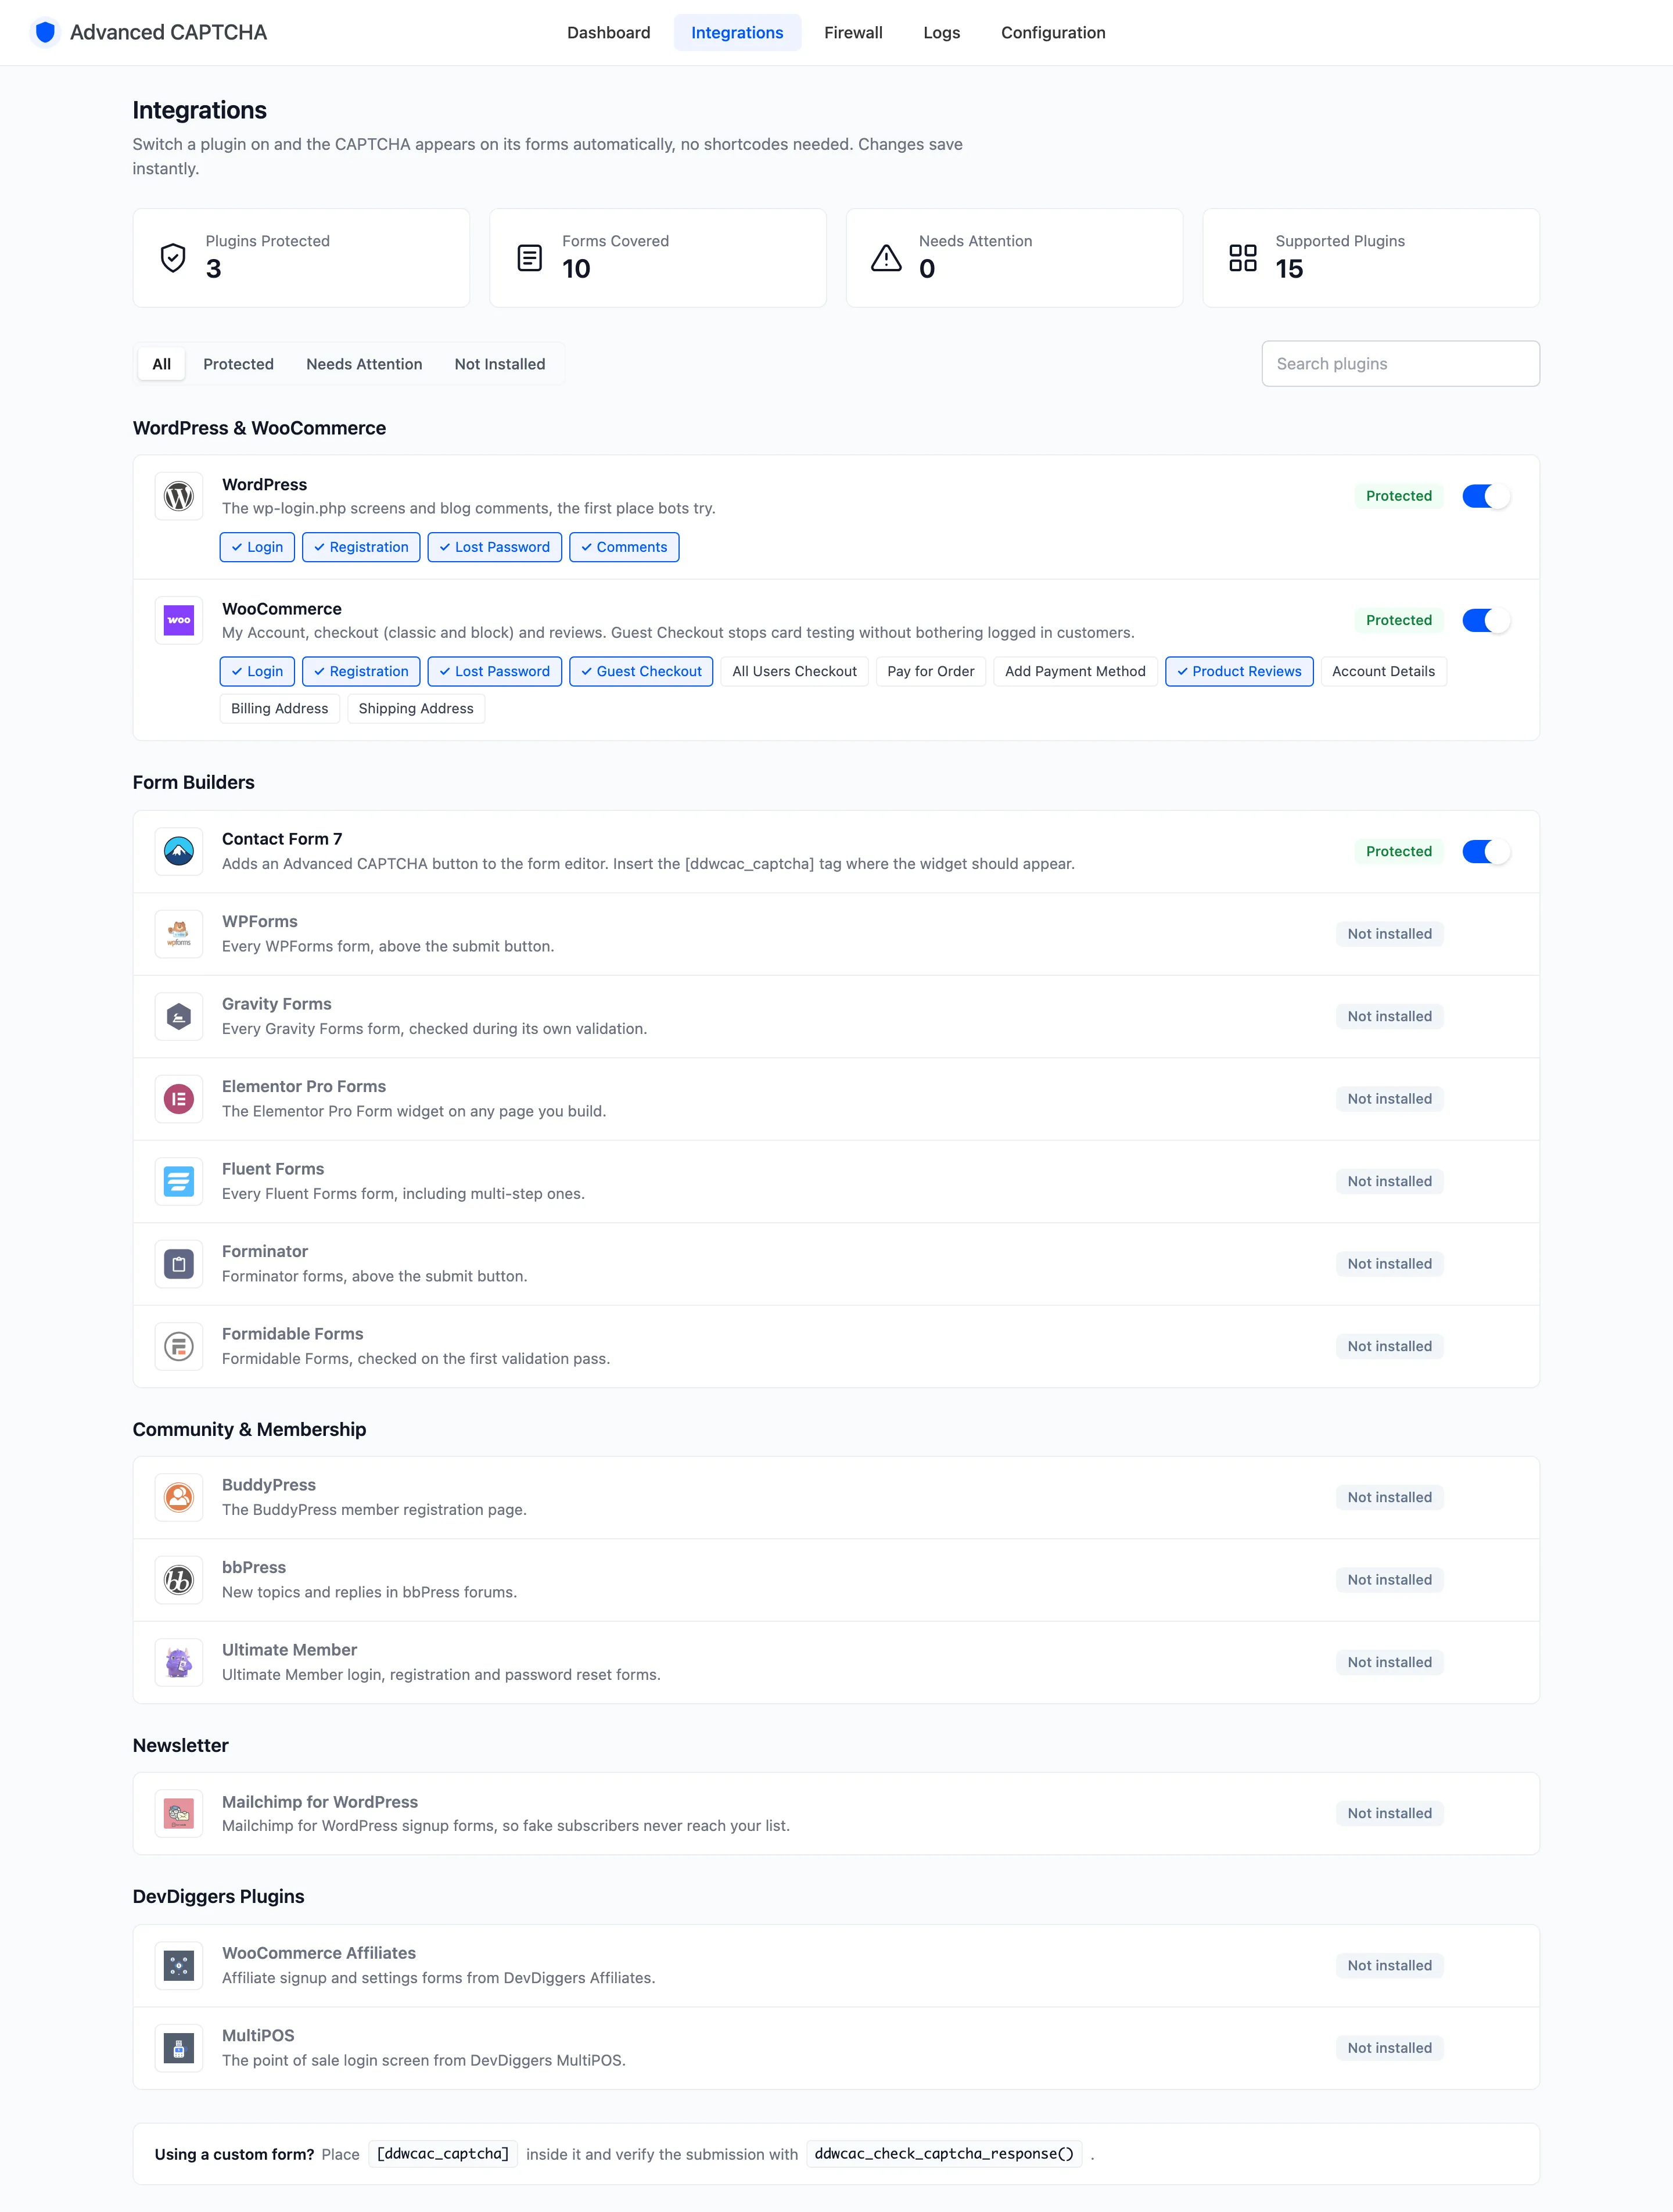
Task: Click the Contact Form 7 icon
Action: [x=179, y=851]
